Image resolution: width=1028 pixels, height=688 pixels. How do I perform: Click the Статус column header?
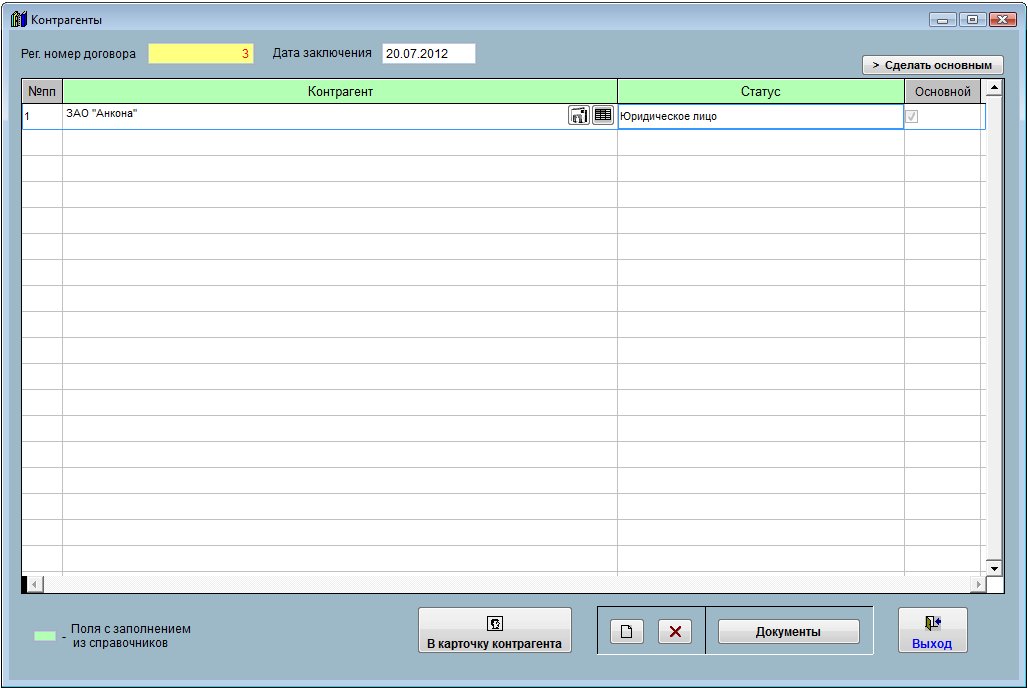point(761,91)
